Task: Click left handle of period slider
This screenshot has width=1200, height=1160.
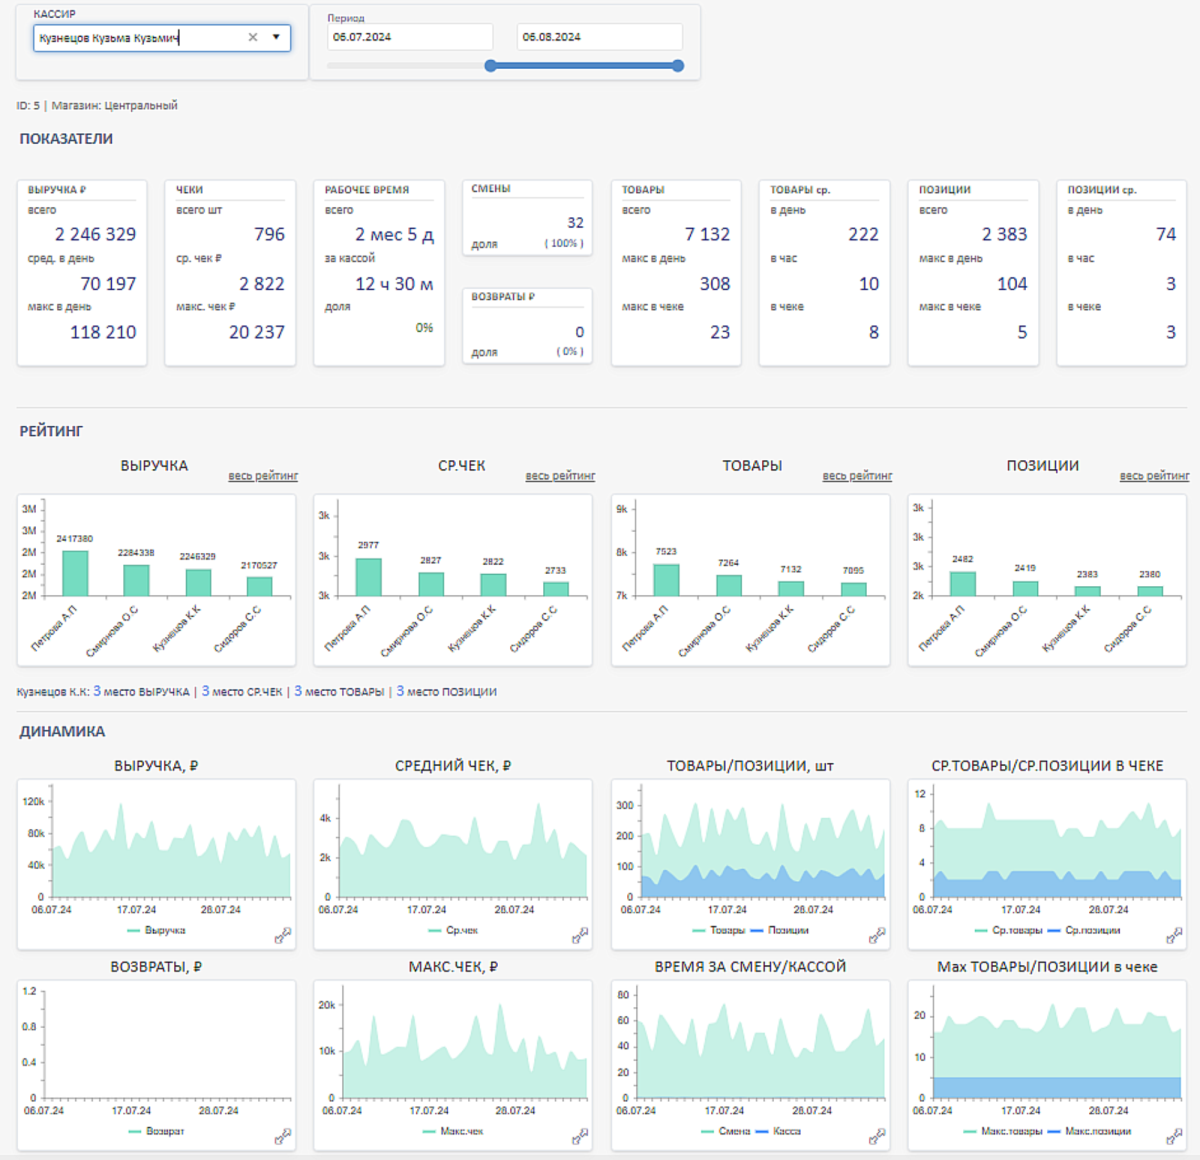Action: pyautogui.click(x=490, y=66)
